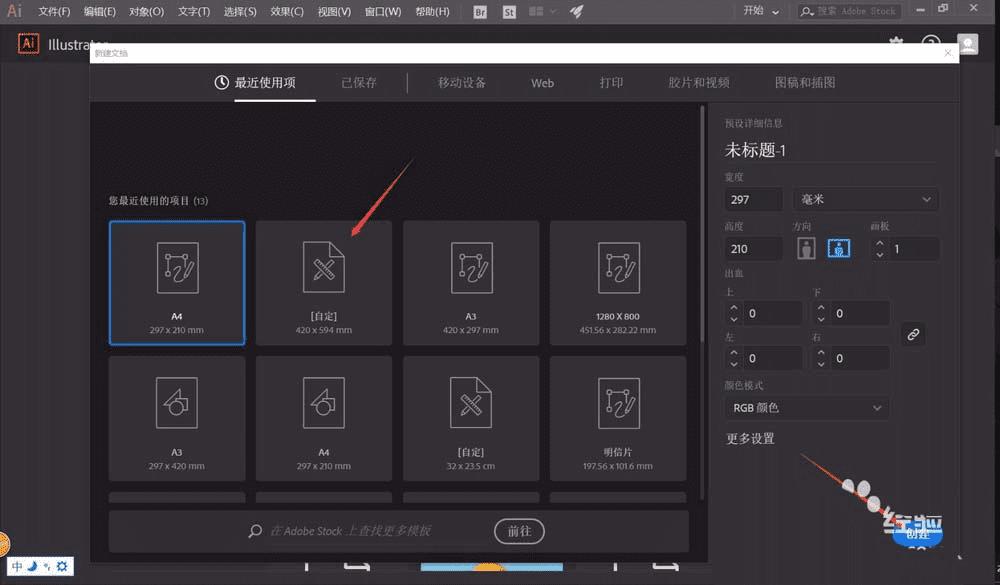Choose portrait orientation icon

tap(806, 248)
